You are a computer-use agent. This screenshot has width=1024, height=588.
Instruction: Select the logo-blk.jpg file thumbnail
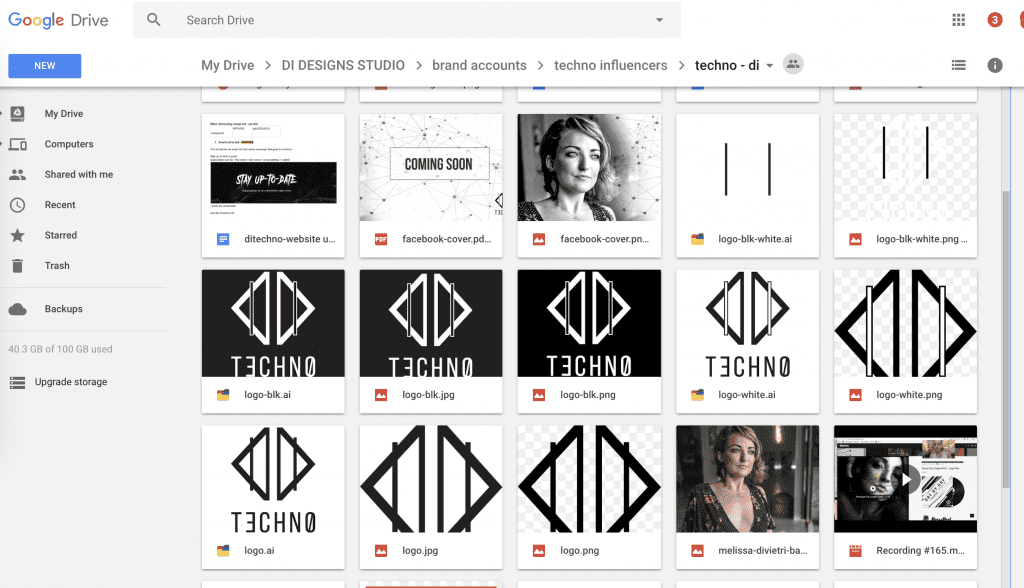click(x=431, y=323)
